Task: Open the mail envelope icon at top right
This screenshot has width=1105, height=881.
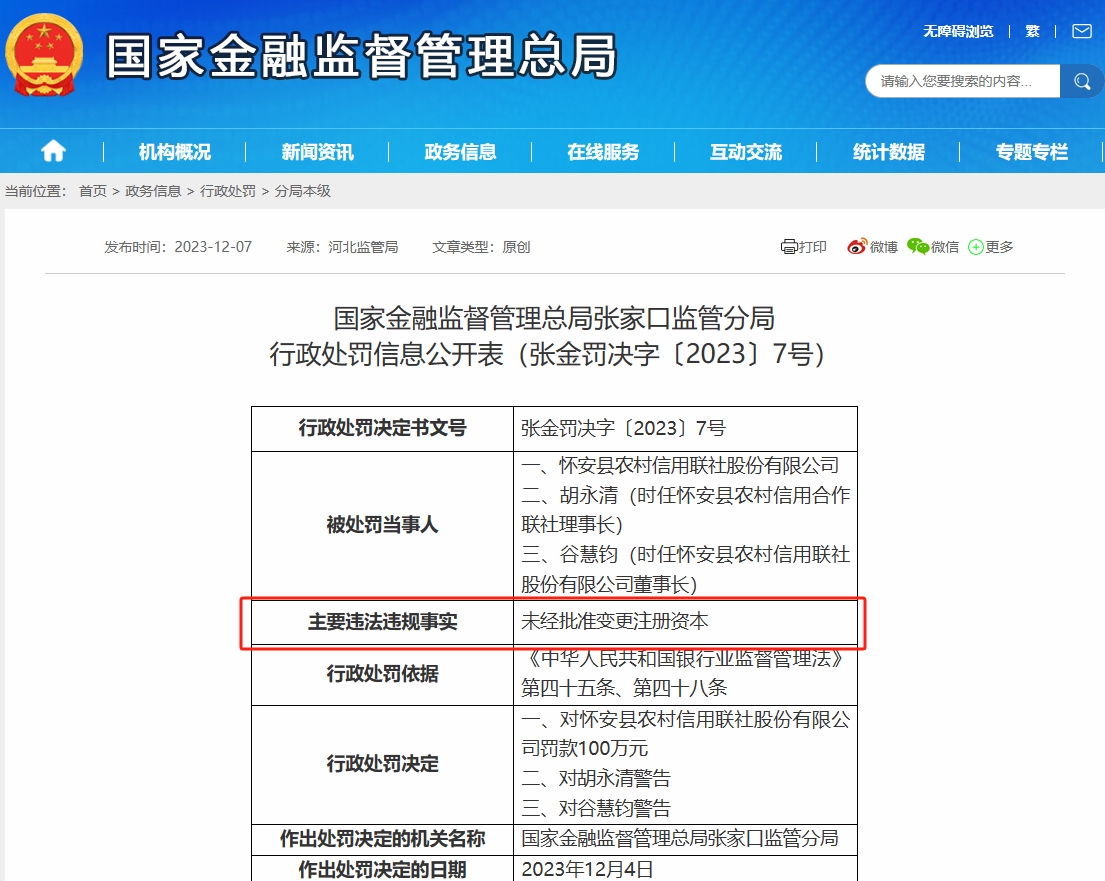Action: (x=1081, y=31)
